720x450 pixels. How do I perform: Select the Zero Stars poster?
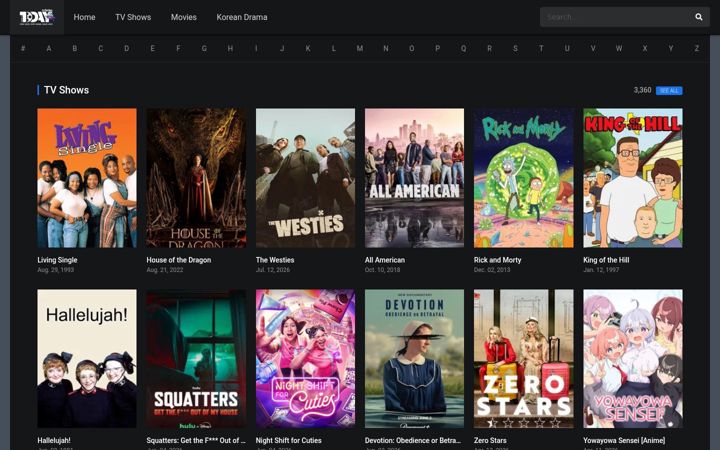[x=523, y=359]
